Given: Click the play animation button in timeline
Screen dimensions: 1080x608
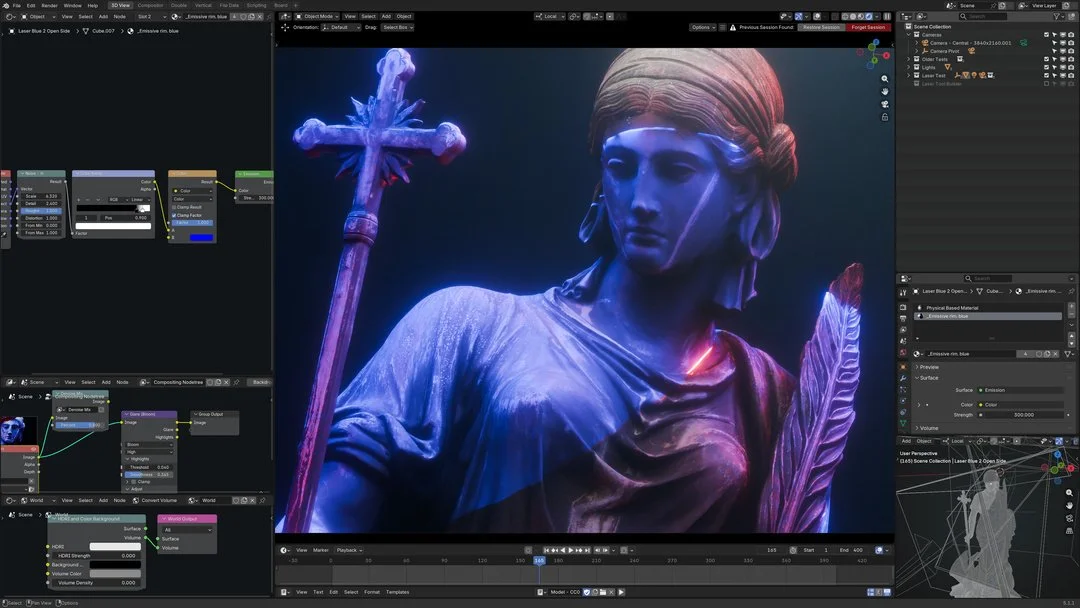Looking at the screenshot, I should pyautogui.click(x=570, y=550).
